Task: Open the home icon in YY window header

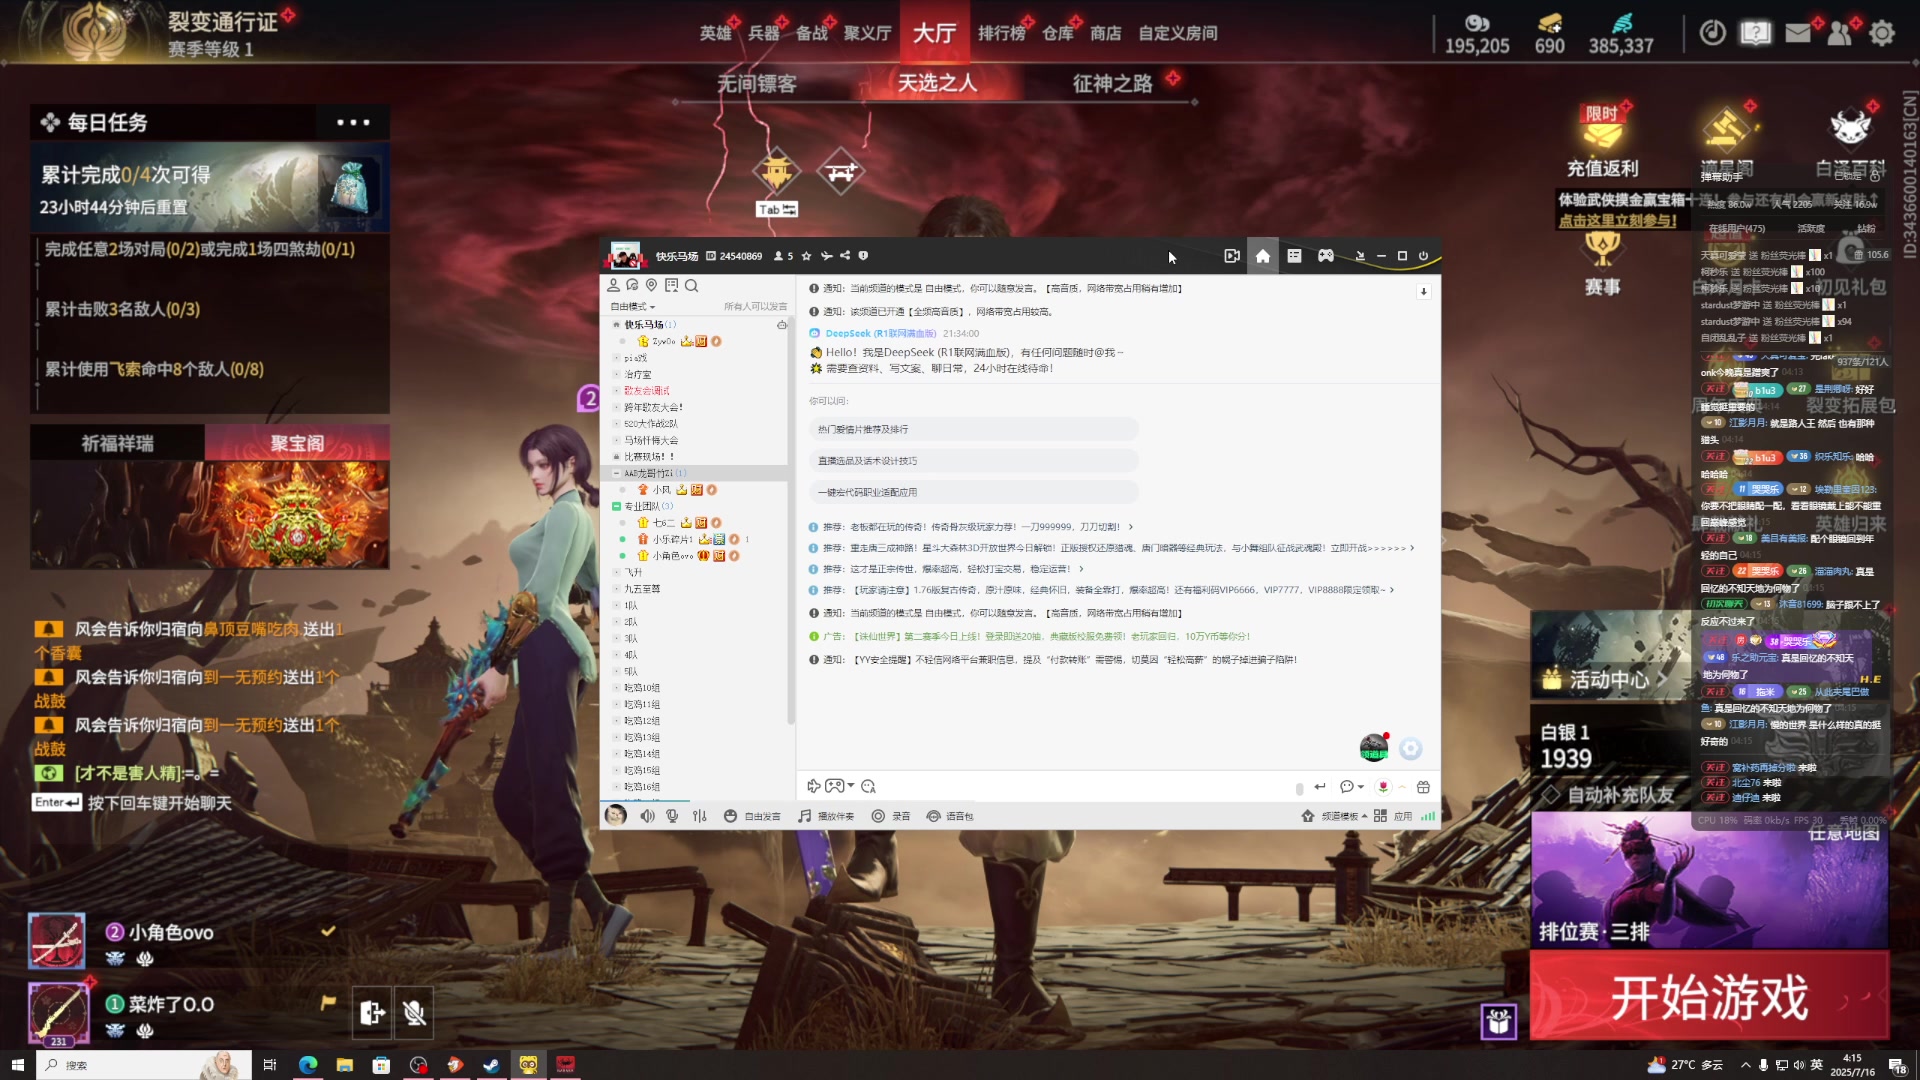Action: [x=1263, y=256]
